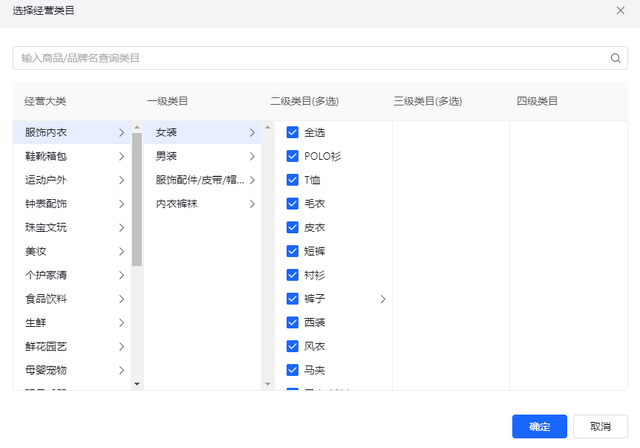The image size is (640, 448).
Task: Uncheck the 全选 checkbox
Action: pos(292,132)
